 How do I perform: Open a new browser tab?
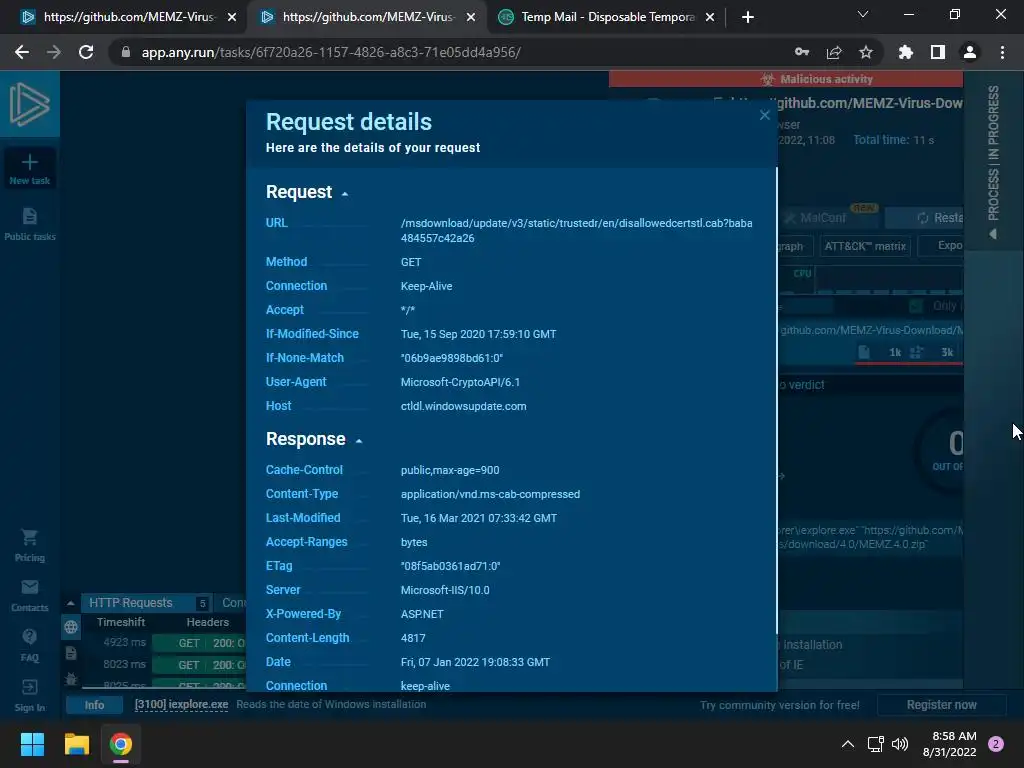pos(748,17)
